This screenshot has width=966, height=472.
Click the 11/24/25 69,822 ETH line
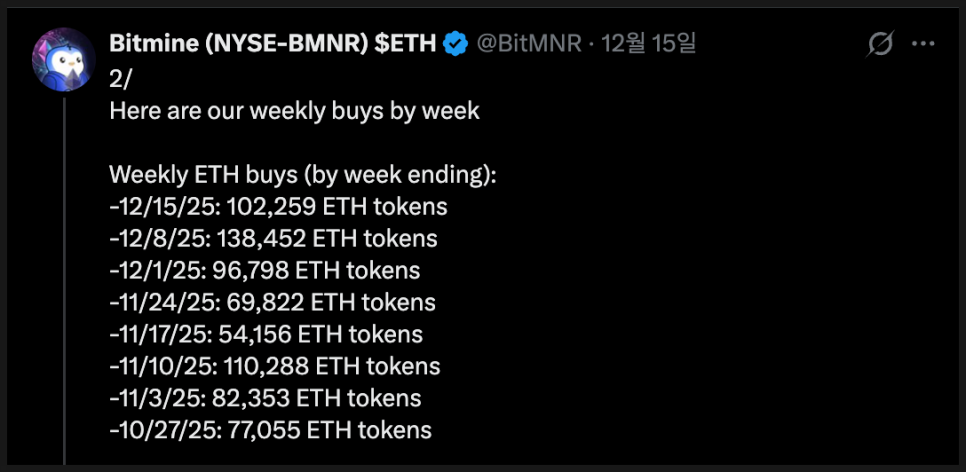tap(272, 302)
